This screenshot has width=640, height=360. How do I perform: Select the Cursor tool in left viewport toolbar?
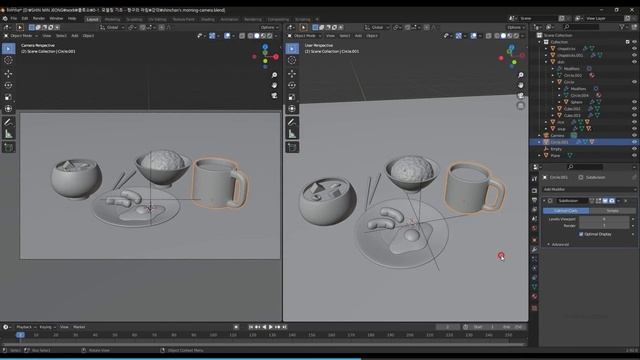point(8,60)
